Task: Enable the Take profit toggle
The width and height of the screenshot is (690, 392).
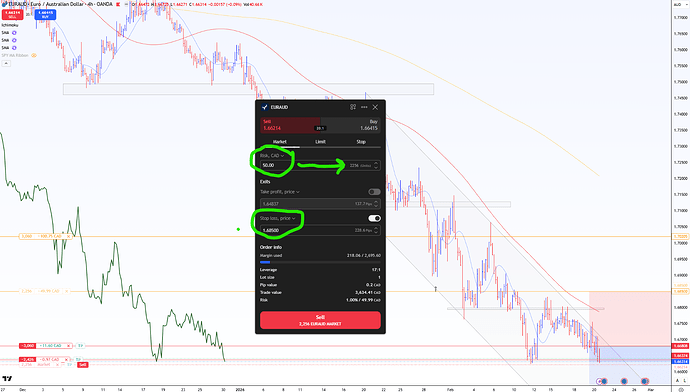Action: coord(374,192)
